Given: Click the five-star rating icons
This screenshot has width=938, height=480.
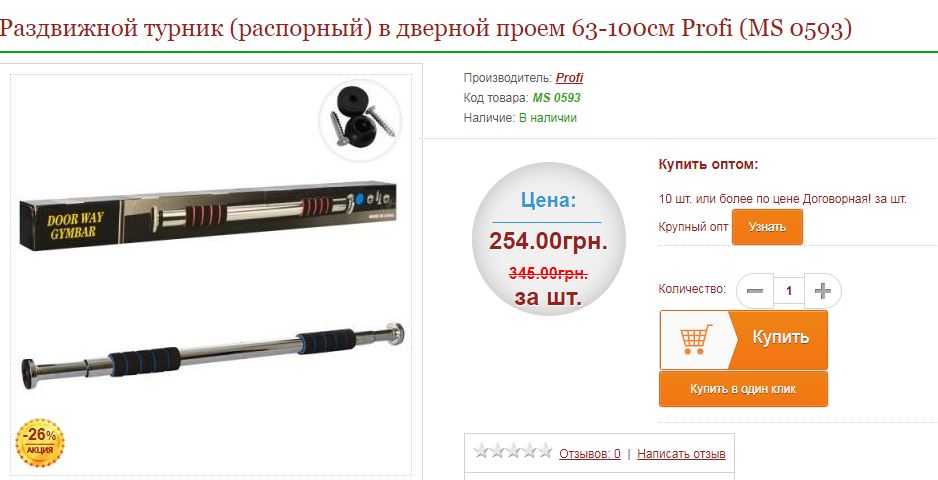Looking at the screenshot, I should tap(512, 451).
